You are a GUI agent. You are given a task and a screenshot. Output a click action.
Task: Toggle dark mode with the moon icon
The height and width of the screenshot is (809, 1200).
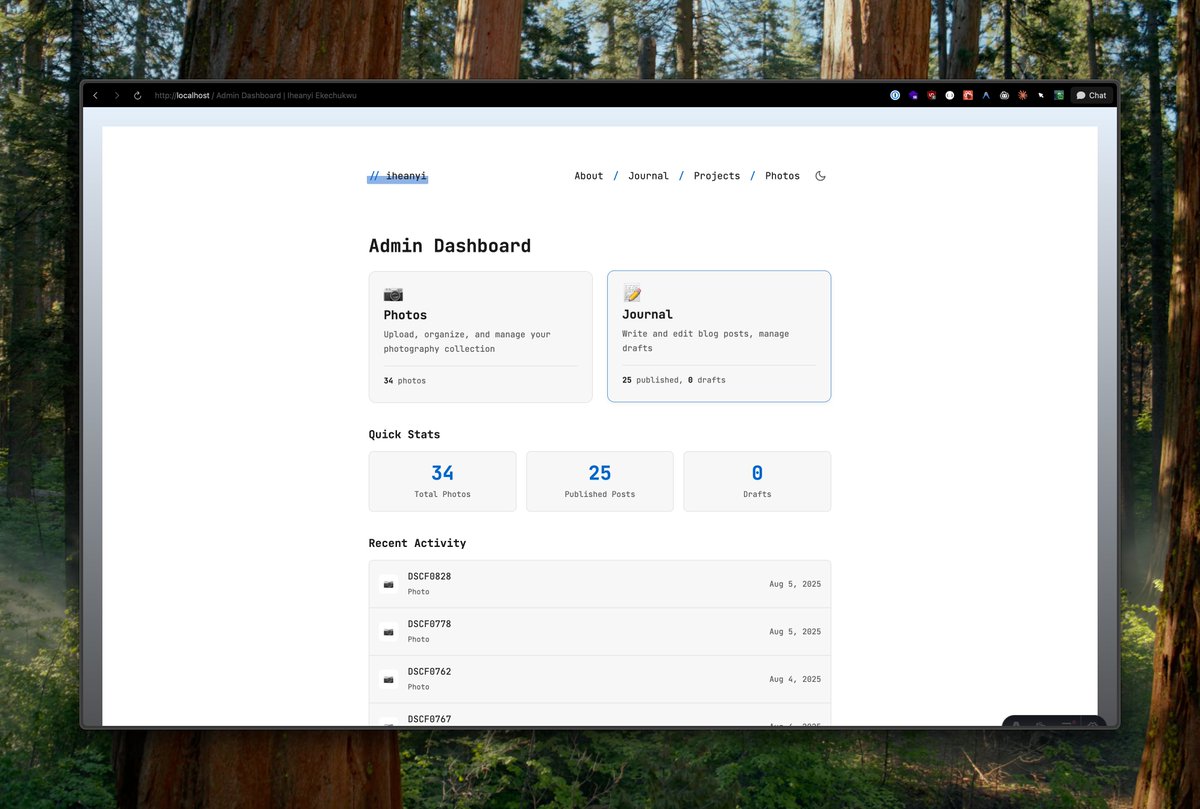pos(821,176)
